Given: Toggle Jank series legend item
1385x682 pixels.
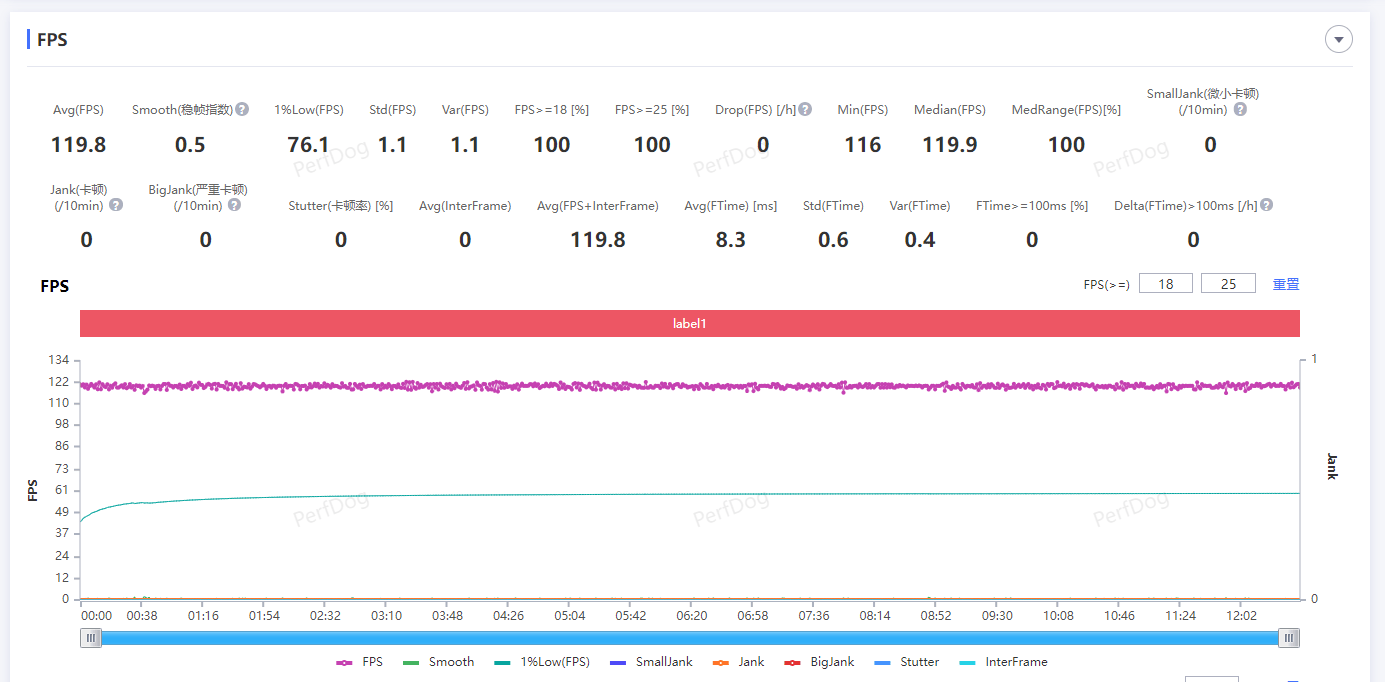Looking at the screenshot, I should 739,662.
